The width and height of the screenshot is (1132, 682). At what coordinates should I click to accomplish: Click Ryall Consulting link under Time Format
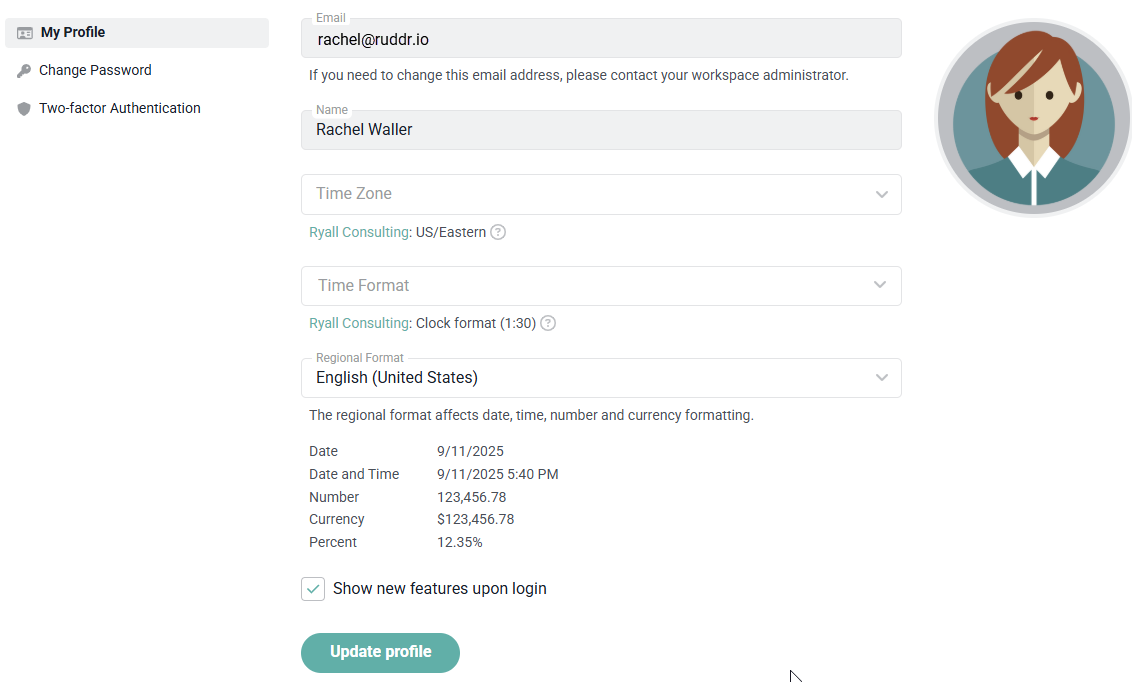359,323
